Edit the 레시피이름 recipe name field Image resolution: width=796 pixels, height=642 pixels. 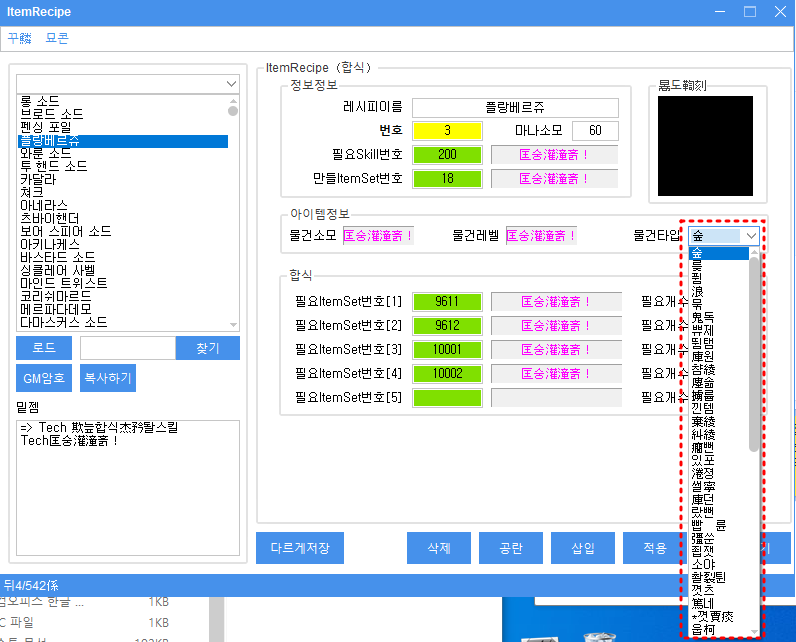[515, 108]
